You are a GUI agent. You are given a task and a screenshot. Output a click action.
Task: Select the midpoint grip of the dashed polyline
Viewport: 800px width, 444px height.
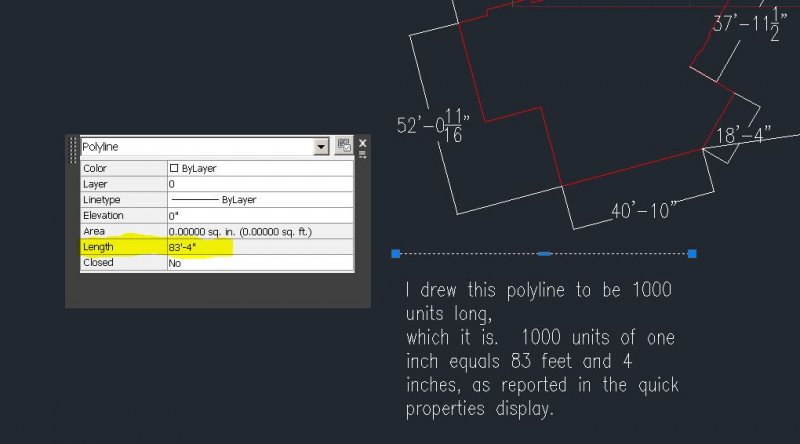pyautogui.click(x=544, y=254)
